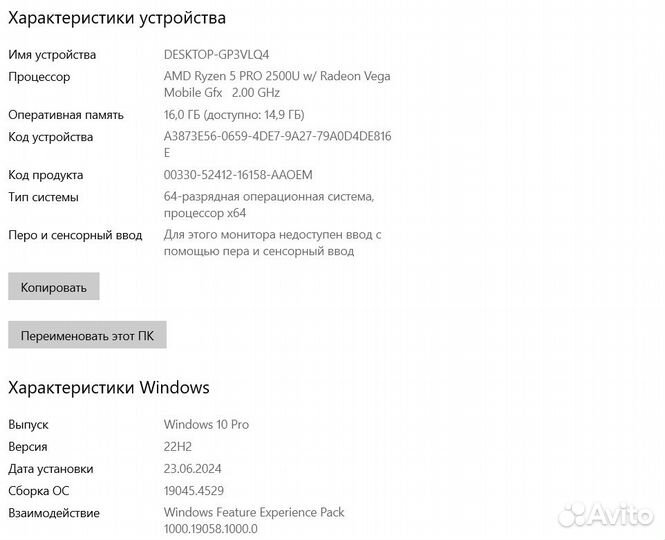The height and width of the screenshot is (540, 665).
Task: Click the Версия label
Action: 28,447
